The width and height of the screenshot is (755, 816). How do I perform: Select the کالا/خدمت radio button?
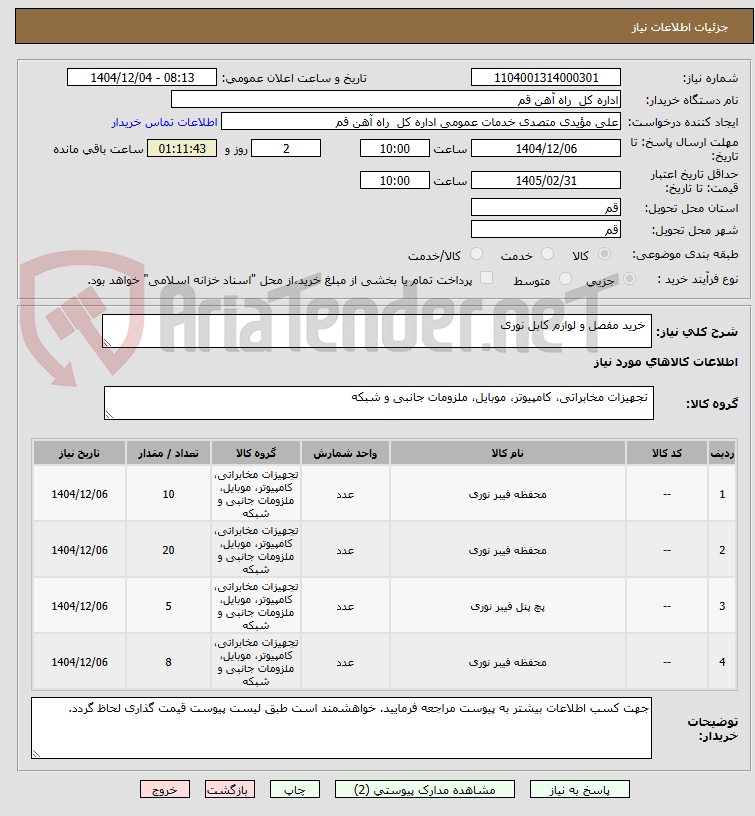(476, 254)
